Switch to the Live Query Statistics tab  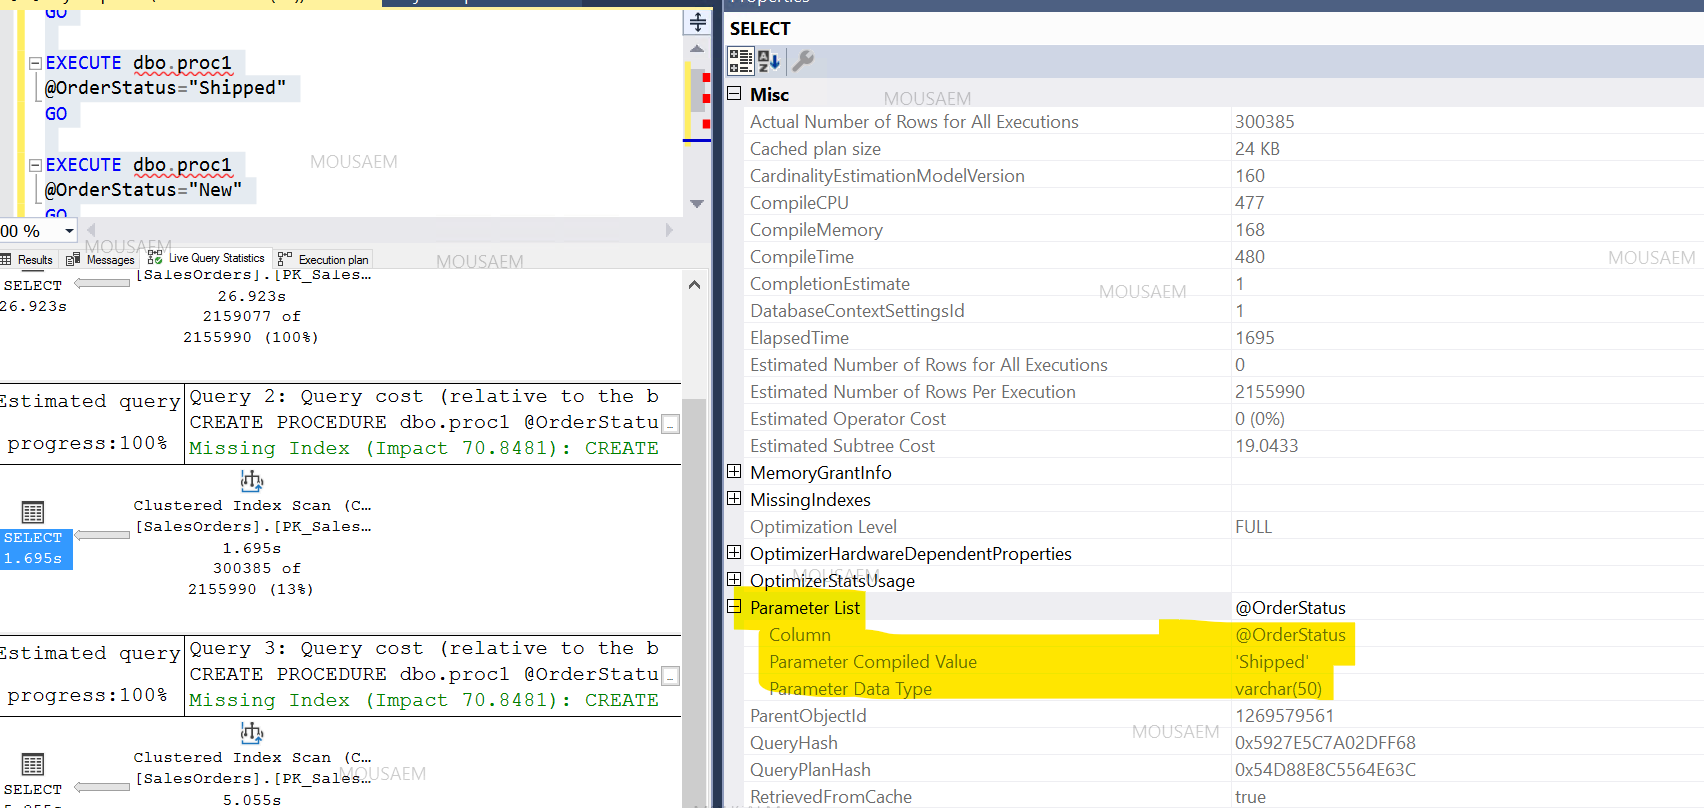[x=207, y=259]
